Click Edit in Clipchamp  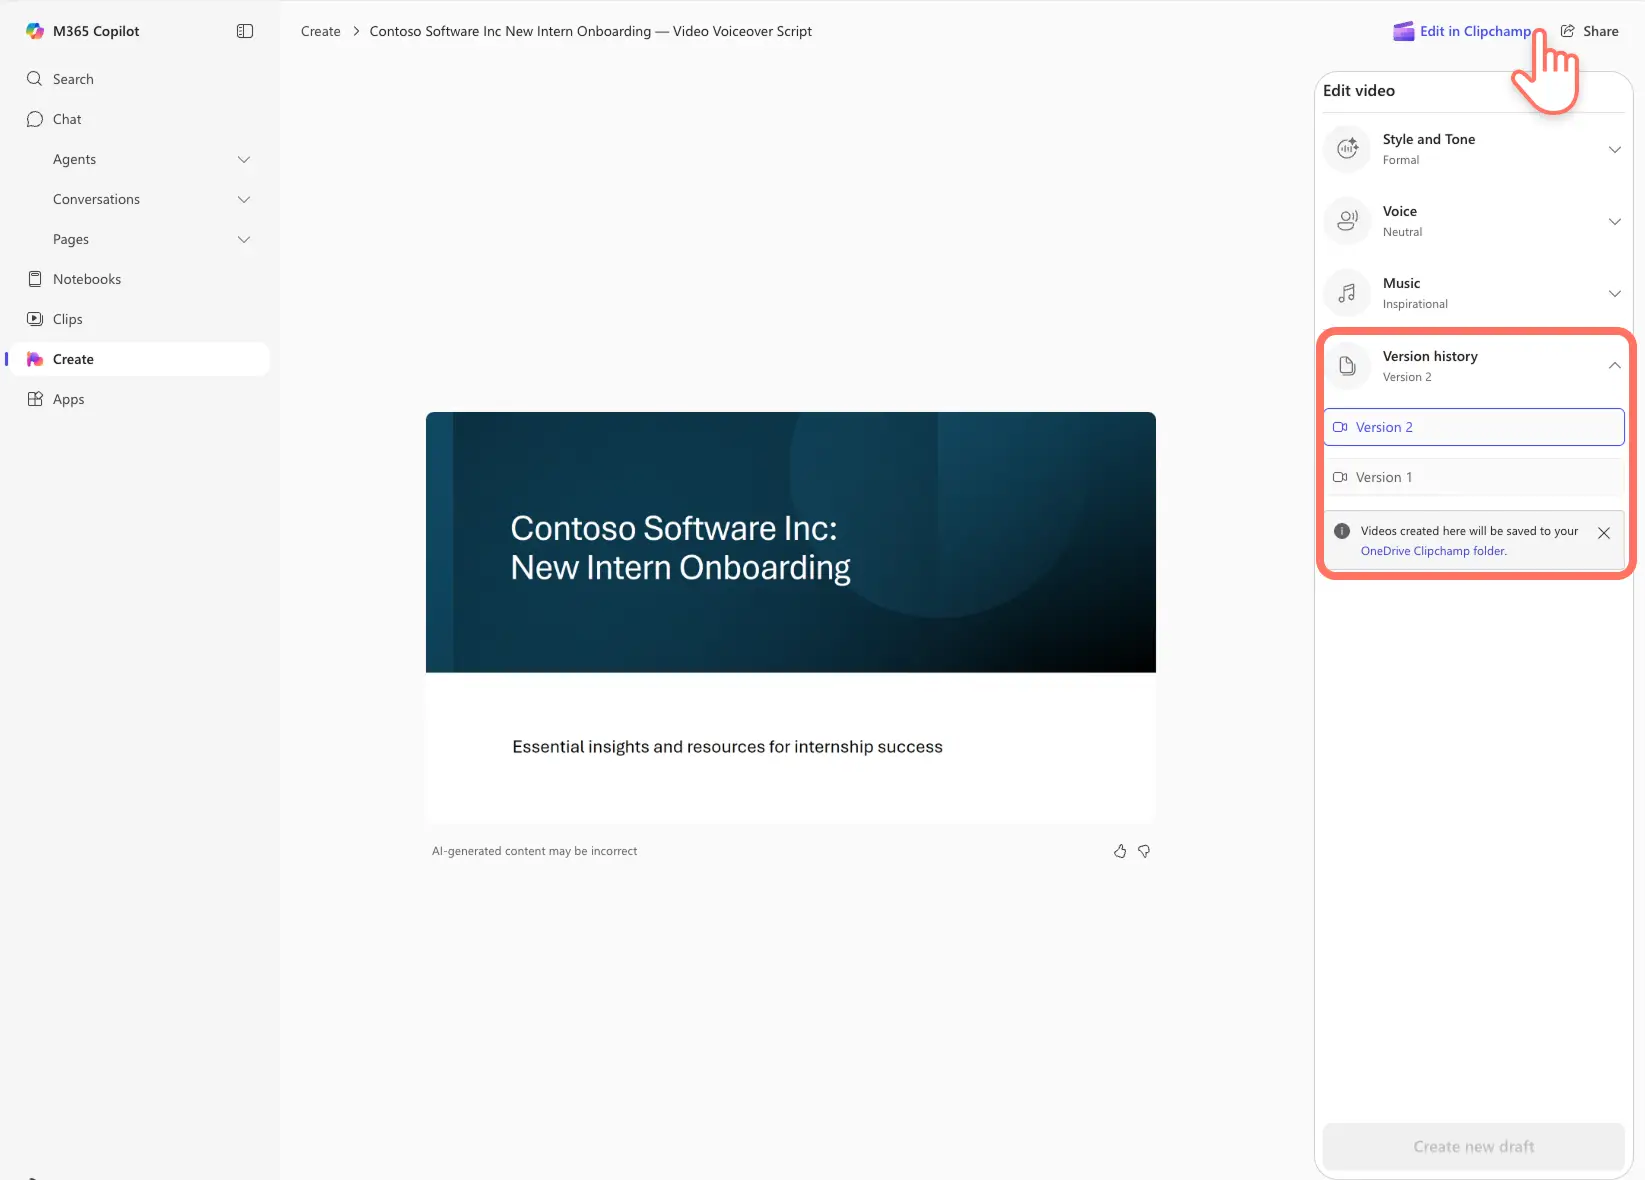[x=1462, y=31]
